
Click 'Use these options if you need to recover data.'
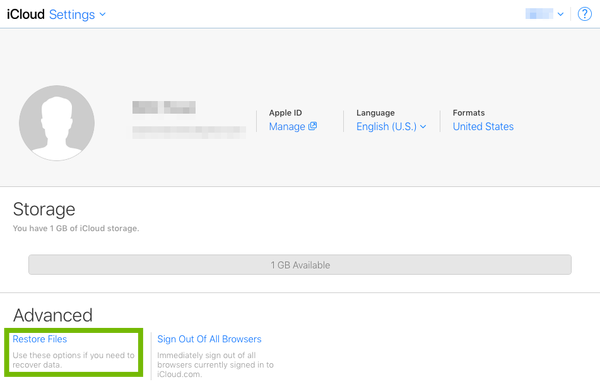(x=73, y=360)
